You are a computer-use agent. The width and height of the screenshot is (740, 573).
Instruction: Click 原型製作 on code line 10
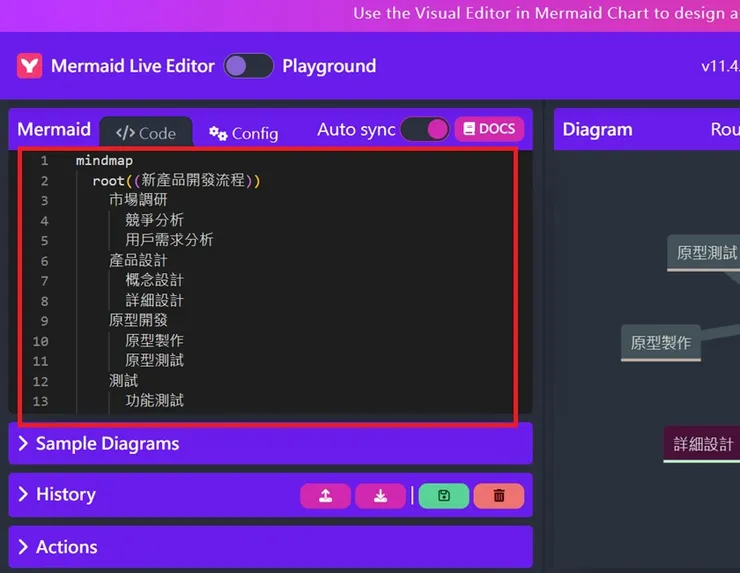(x=154, y=340)
